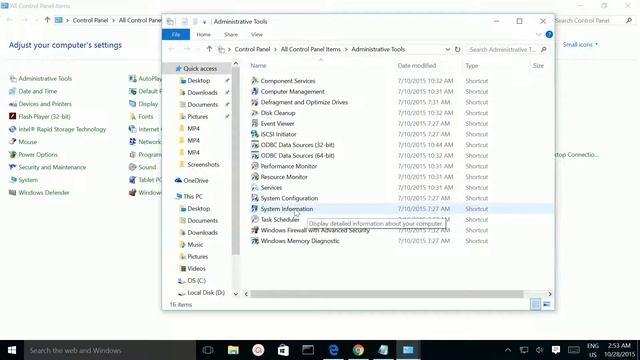Screen dimensions: 640x360
Task: Select Windows Firewall with Advanced Security icon
Action: [x=255, y=230]
